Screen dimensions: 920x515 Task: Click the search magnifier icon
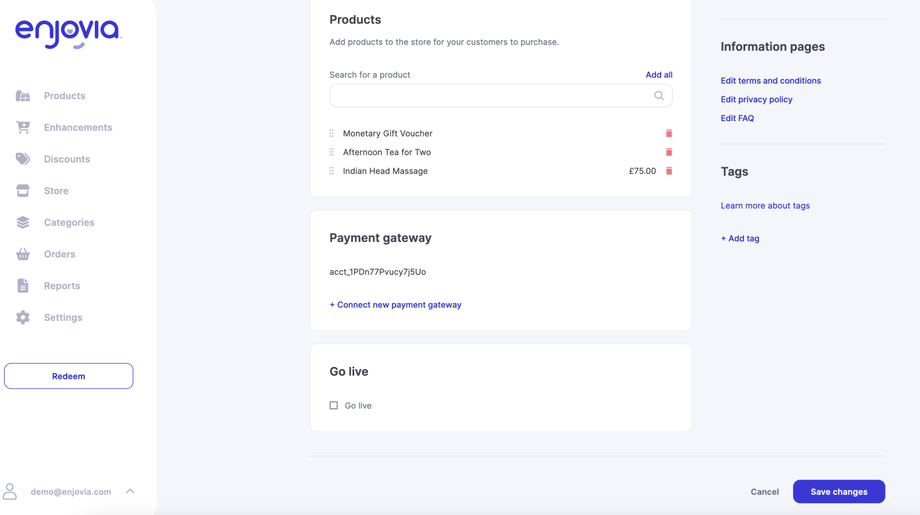659,96
